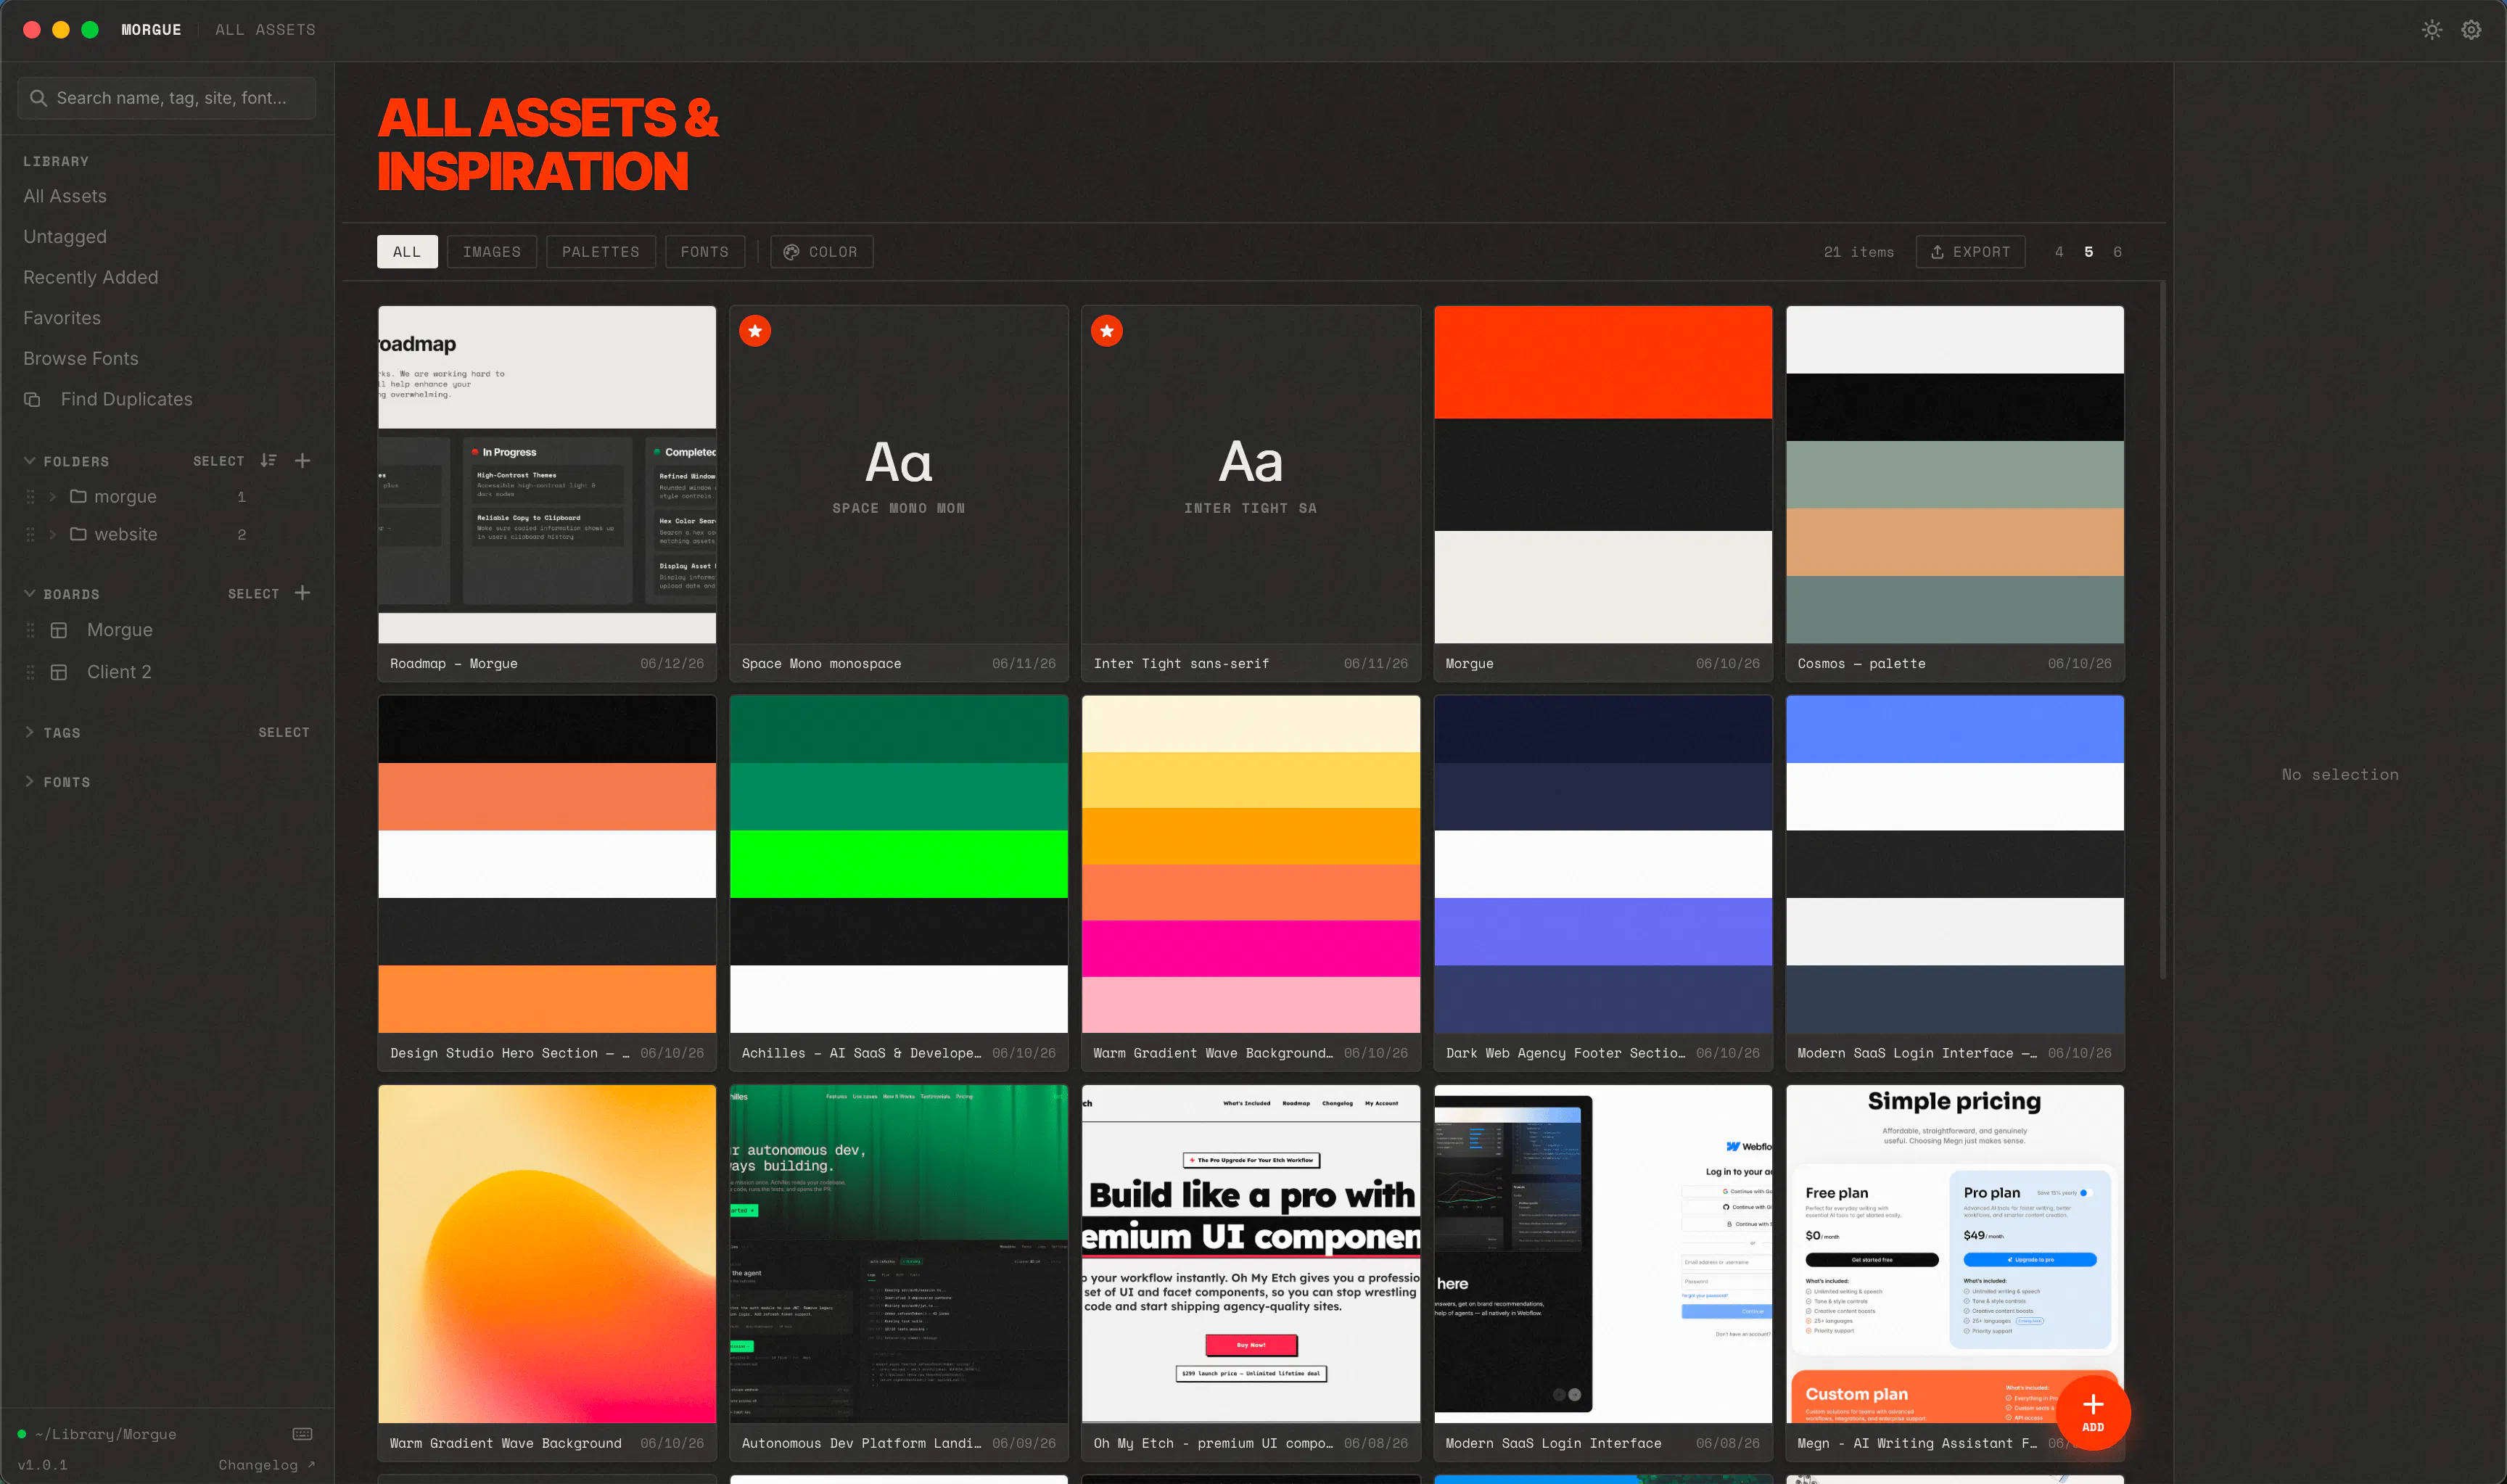Switch to the IMAGES filter tab

tap(491, 252)
